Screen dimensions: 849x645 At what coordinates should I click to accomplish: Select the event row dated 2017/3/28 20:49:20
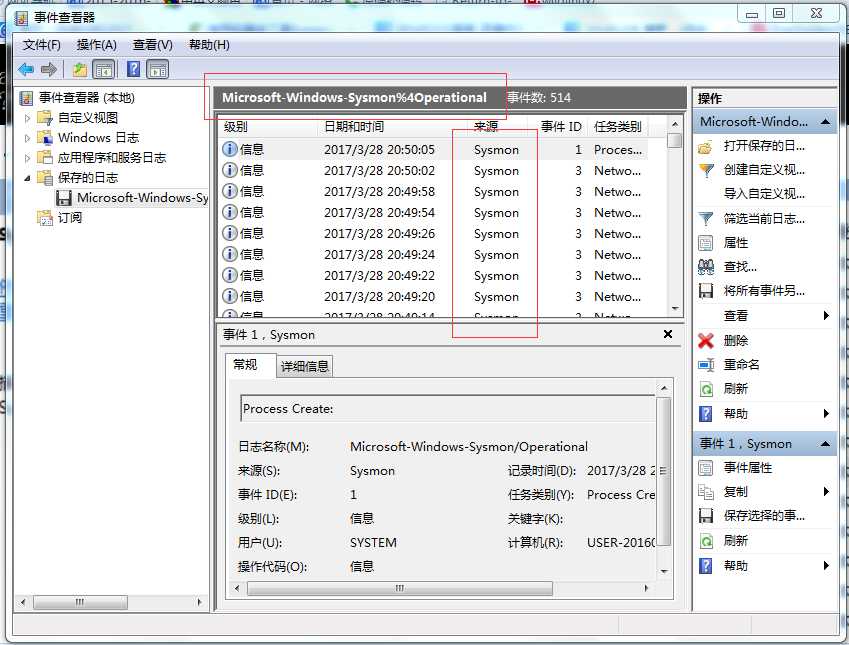coord(433,297)
